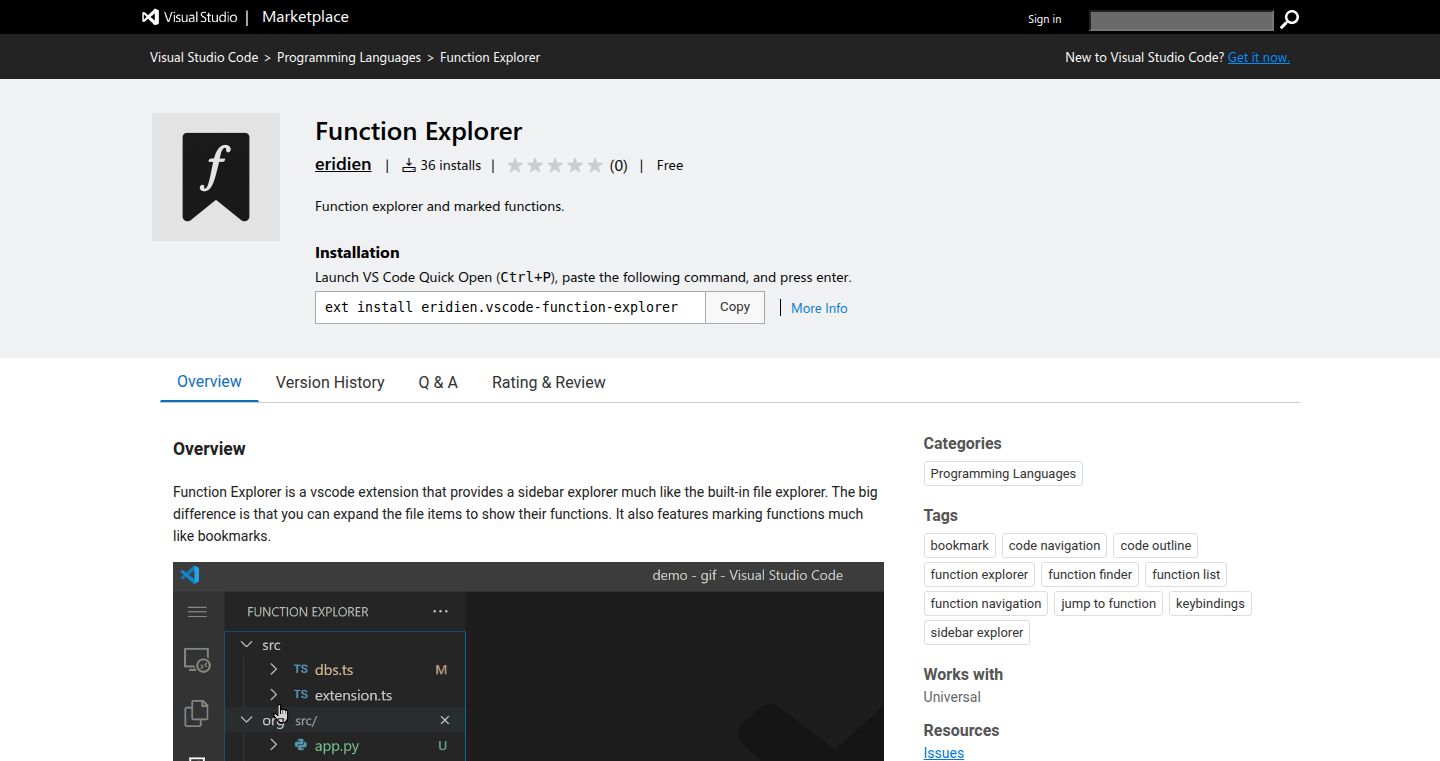Click Marketplace in header
This screenshot has height=761, width=1440.
[305, 17]
